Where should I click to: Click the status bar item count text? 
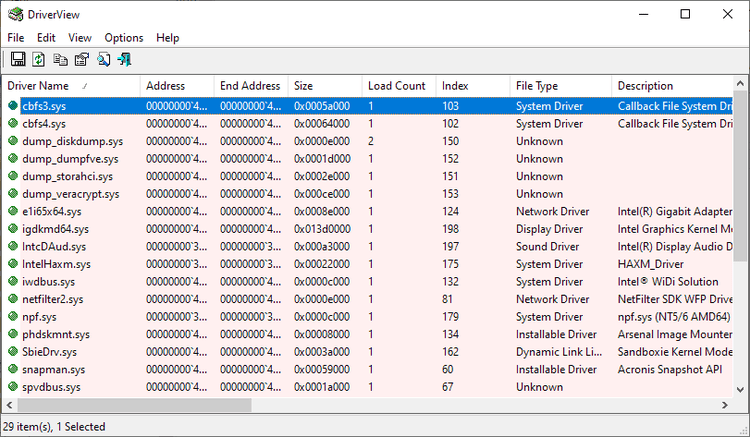click(x=54, y=426)
